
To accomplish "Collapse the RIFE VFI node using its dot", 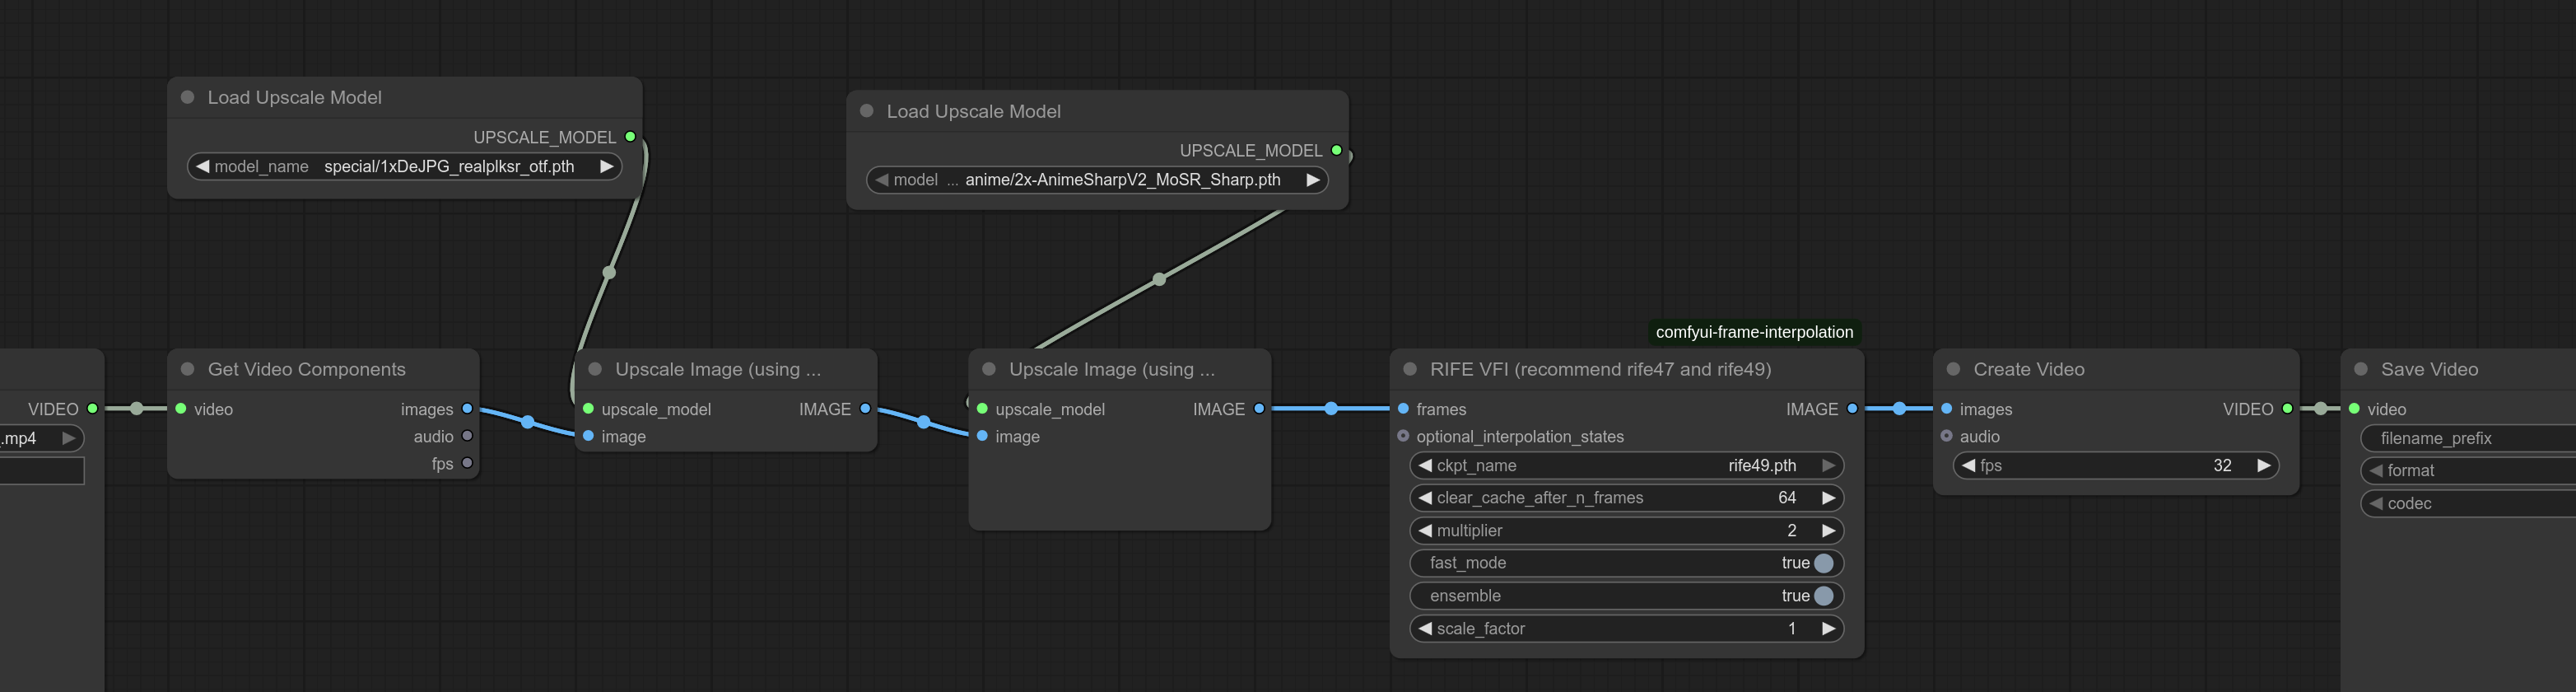I will [x=1410, y=369].
